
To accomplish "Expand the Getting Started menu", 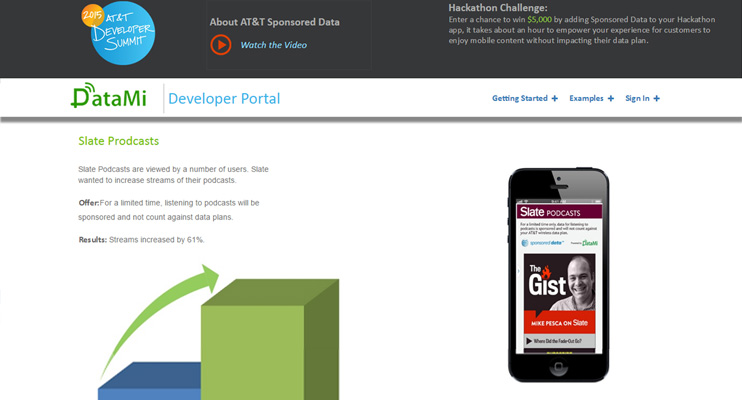I will coord(525,98).
